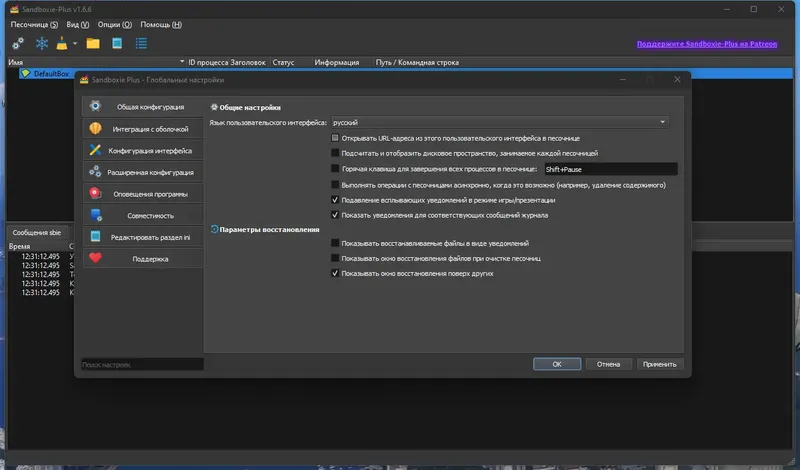Click the Общие настройки heading icon
Screen dimensions: 800x470
[x=214, y=107]
